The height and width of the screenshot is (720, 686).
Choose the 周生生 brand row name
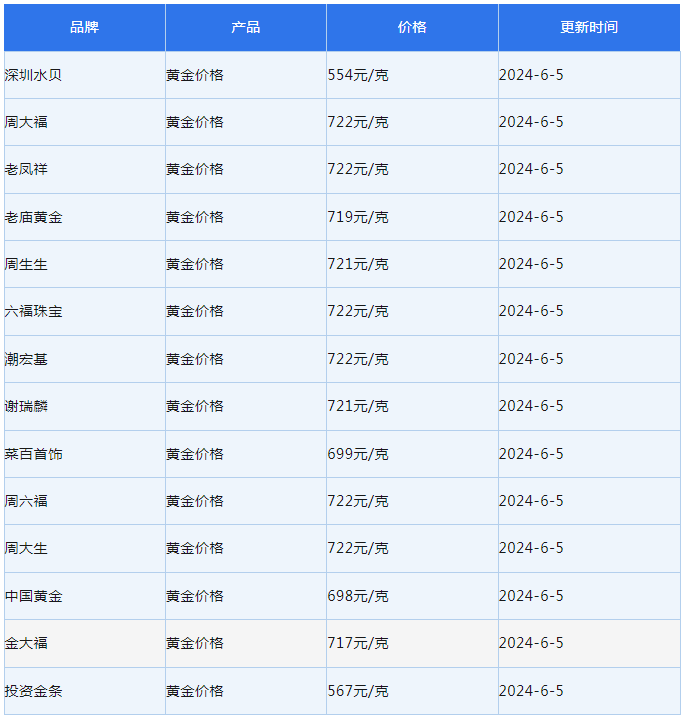coord(26,264)
